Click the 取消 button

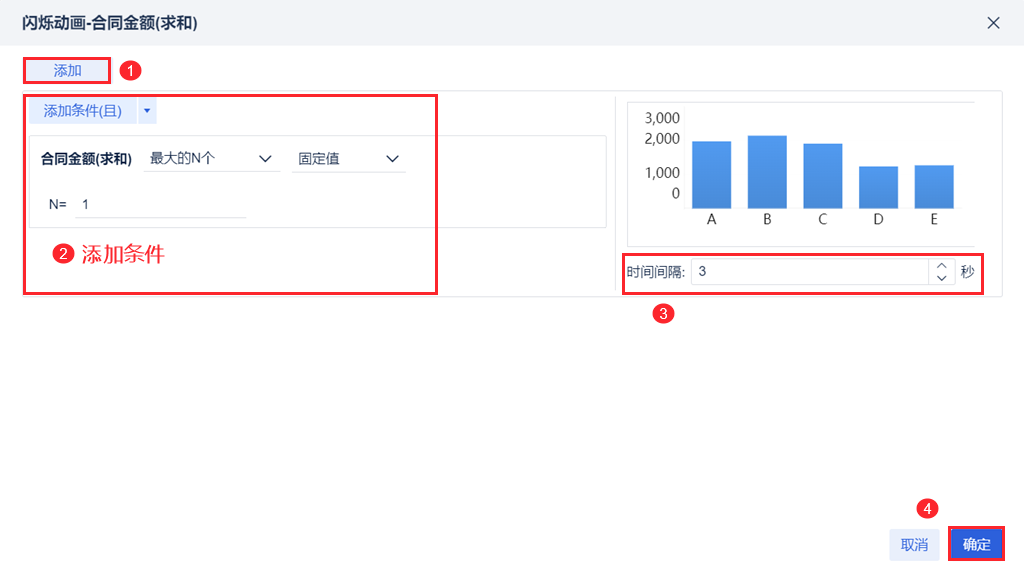tap(914, 544)
